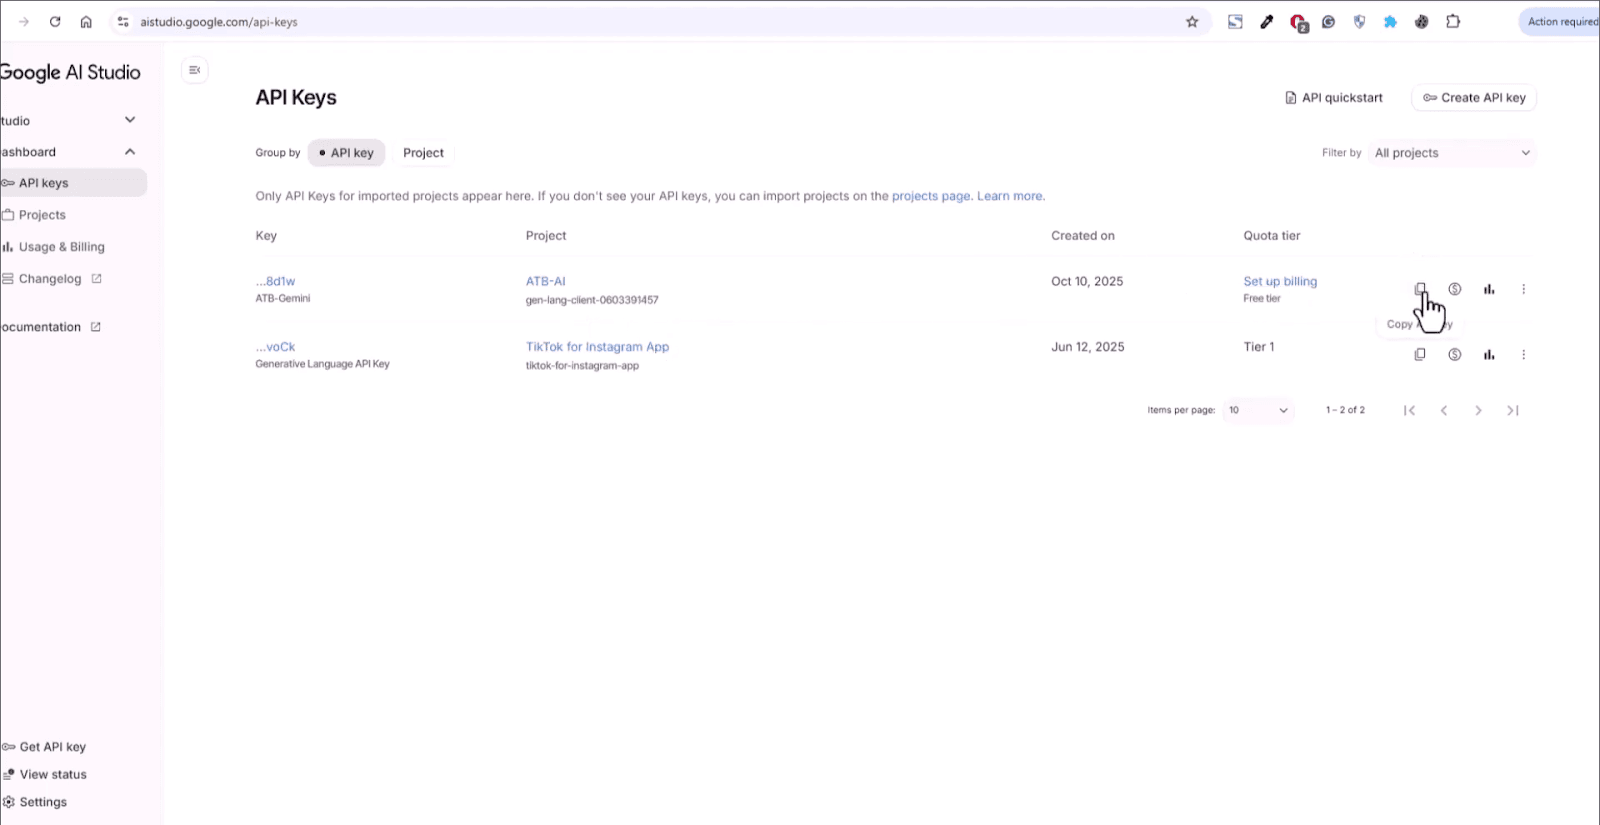Jump to last page of results
The width and height of the screenshot is (1600, 825).
[x=1513, y=410]
